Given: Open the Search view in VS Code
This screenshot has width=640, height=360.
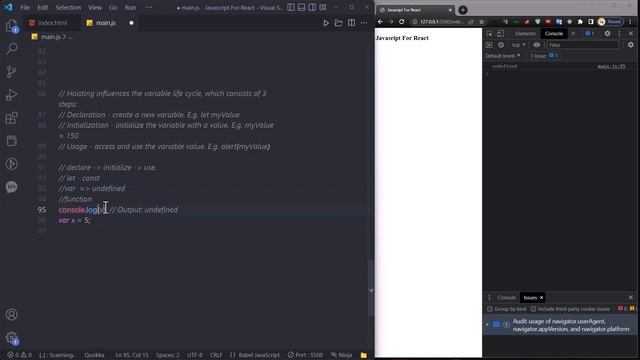Looking at the screenshot, I should (x=11, y=49).
